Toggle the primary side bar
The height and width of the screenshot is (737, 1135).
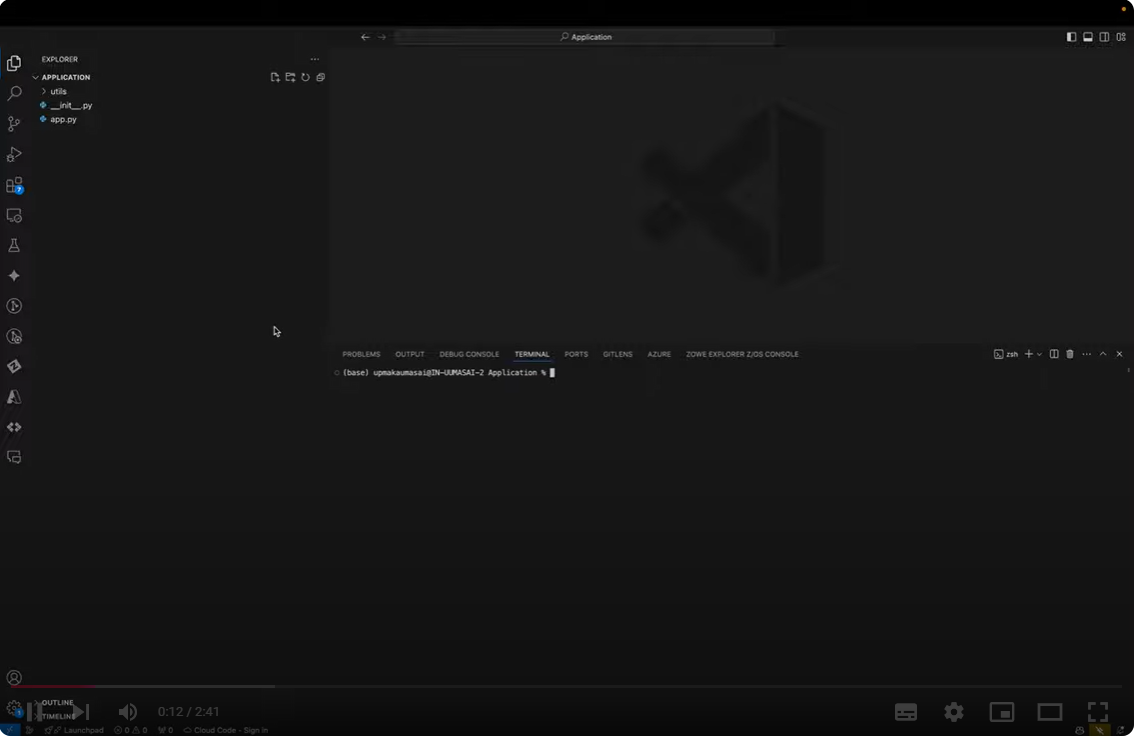1071,37
